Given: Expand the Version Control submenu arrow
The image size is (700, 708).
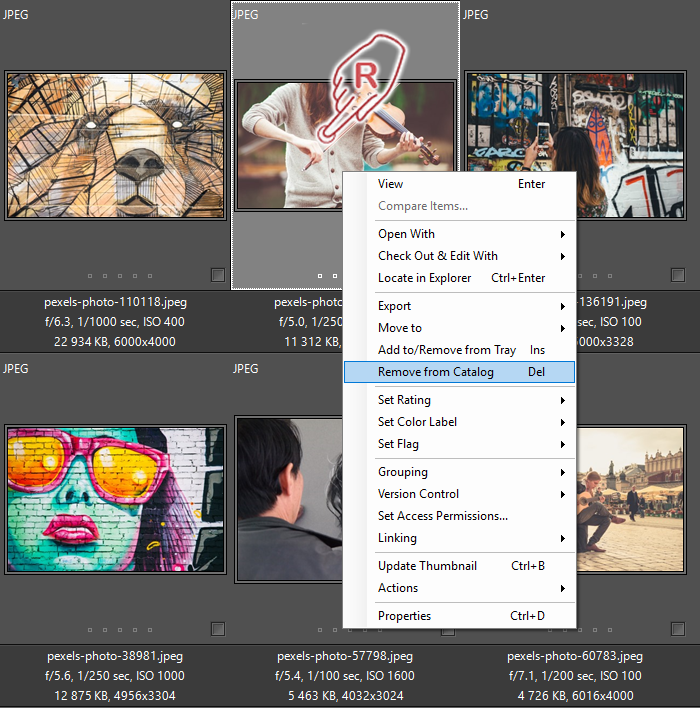Looking at the screenshot, I should 563,495.
